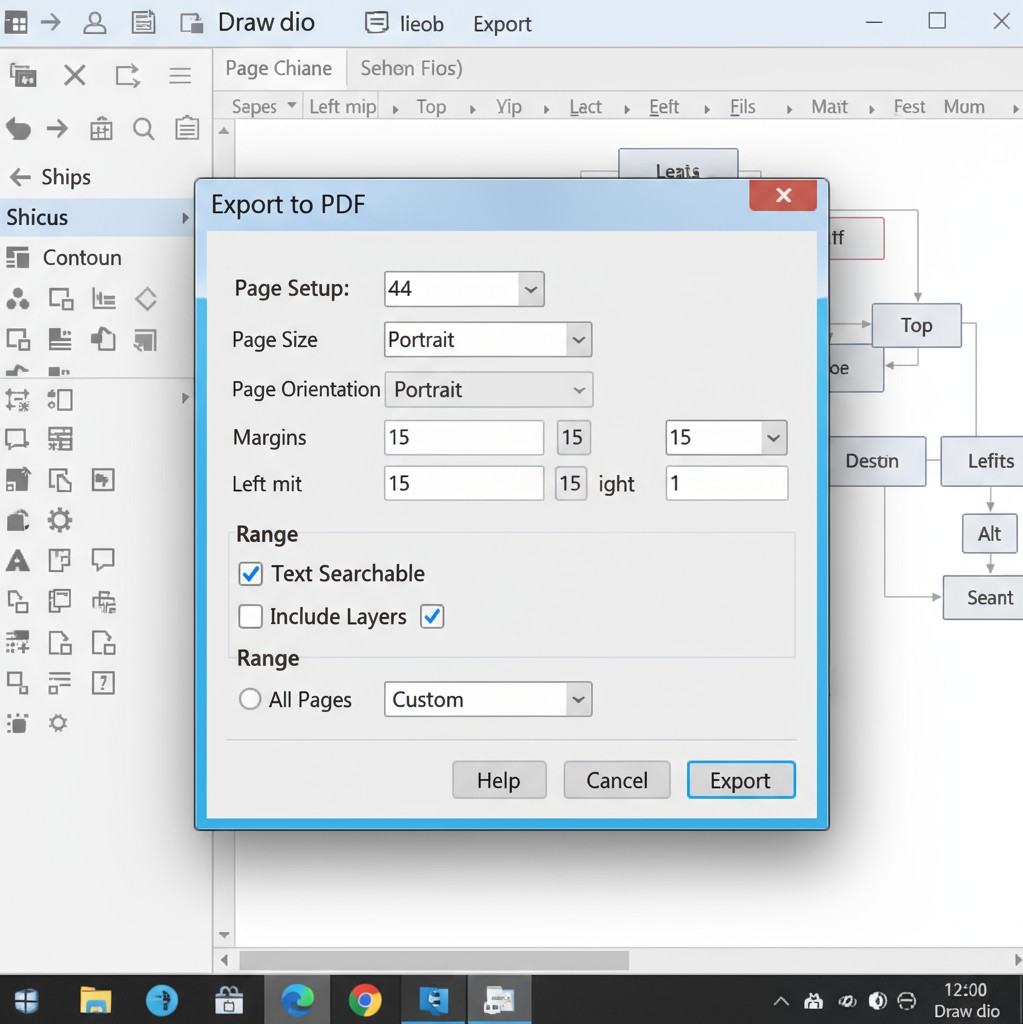Click the gear icon in shapes panel
The width and height of the screenshot is (1023, 1024).
tap(60, 520)
